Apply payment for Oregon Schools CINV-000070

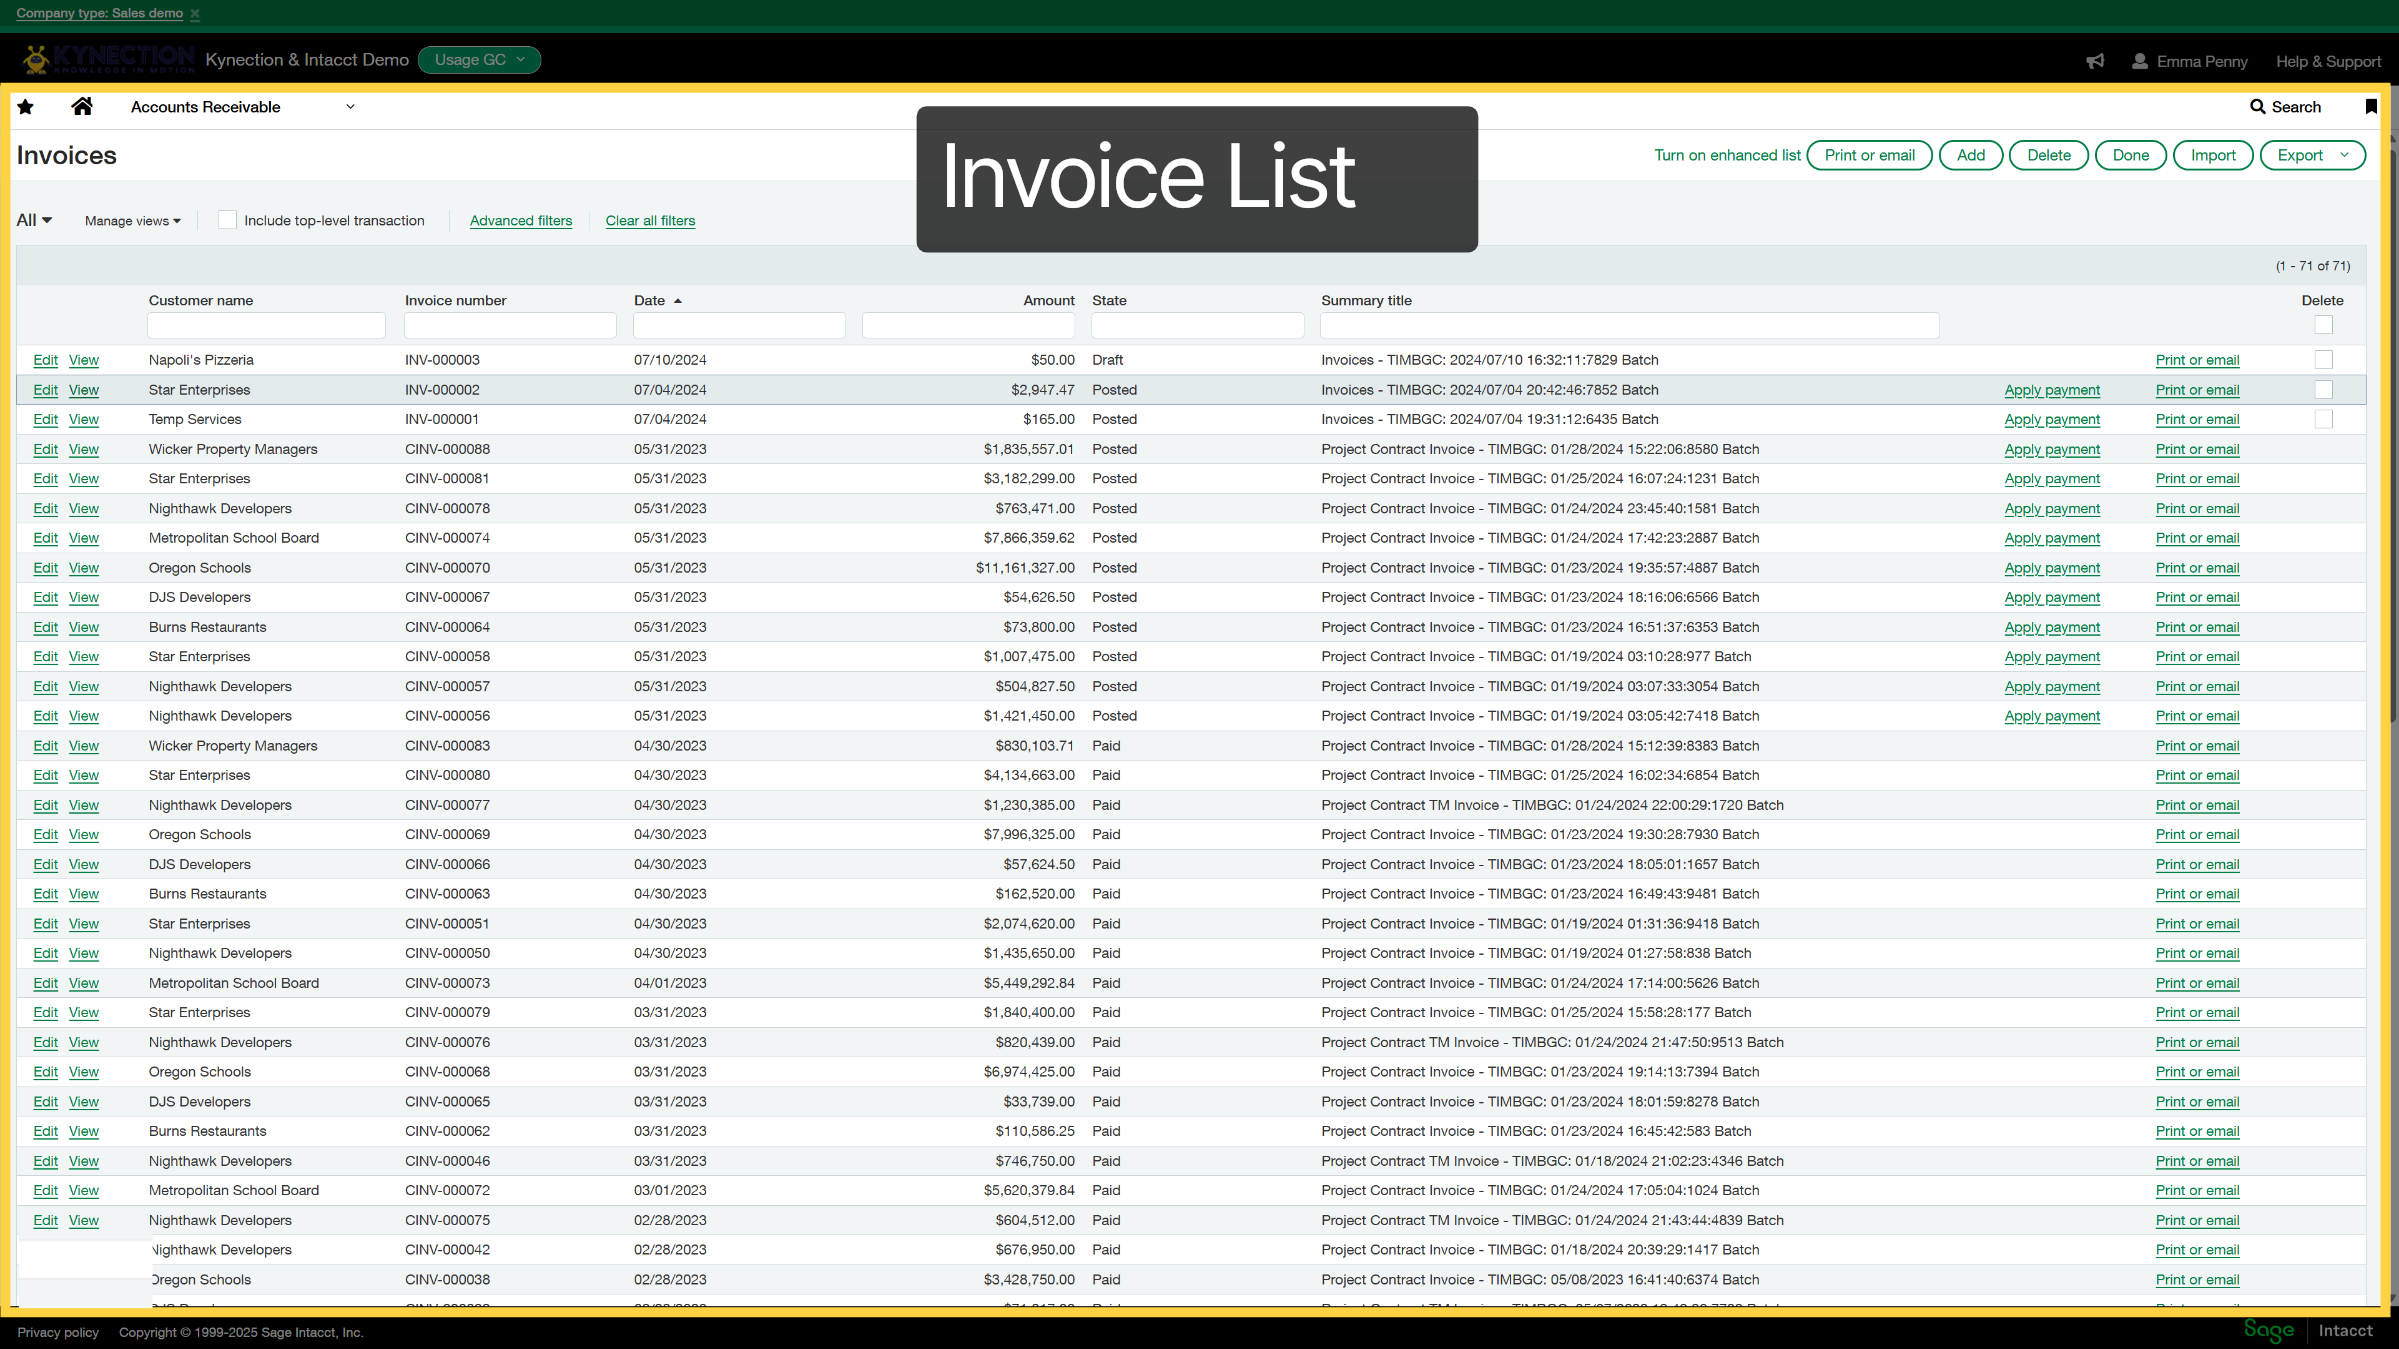pyautogui.click(x=2052, y=568)
